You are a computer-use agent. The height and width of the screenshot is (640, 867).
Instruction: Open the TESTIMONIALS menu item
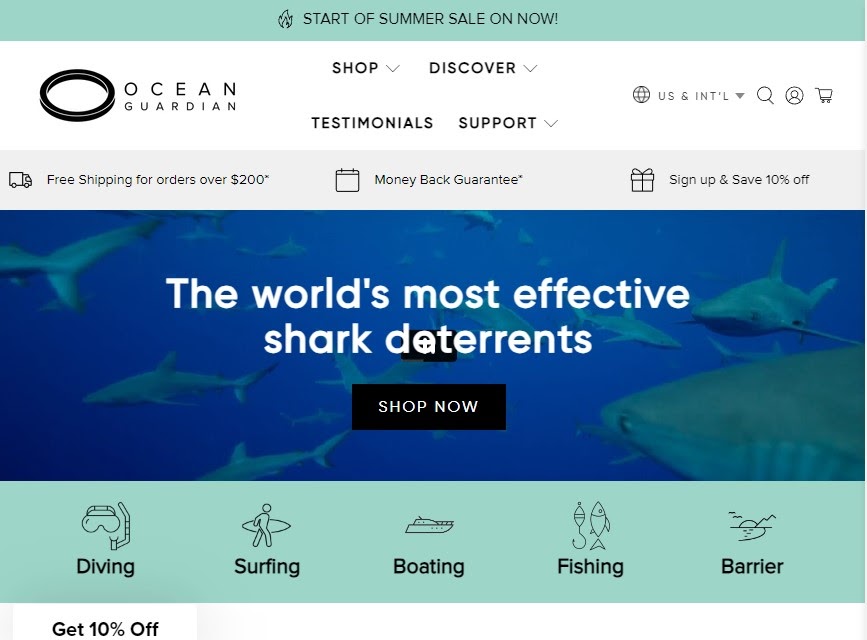pos(372,123)
